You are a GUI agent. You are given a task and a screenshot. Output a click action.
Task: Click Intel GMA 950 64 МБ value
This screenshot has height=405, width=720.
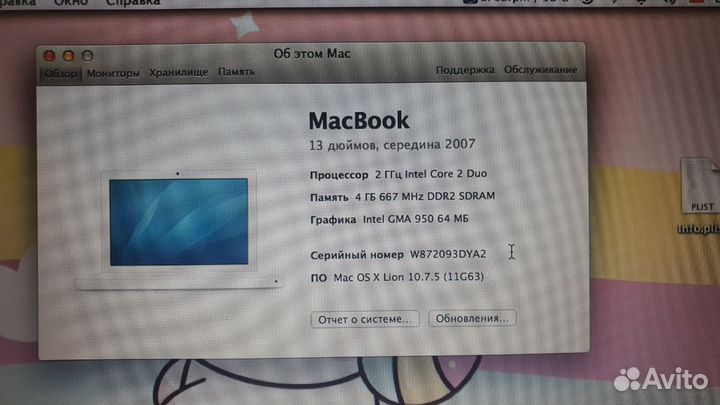pyautogui.click(x=416, y=219)
